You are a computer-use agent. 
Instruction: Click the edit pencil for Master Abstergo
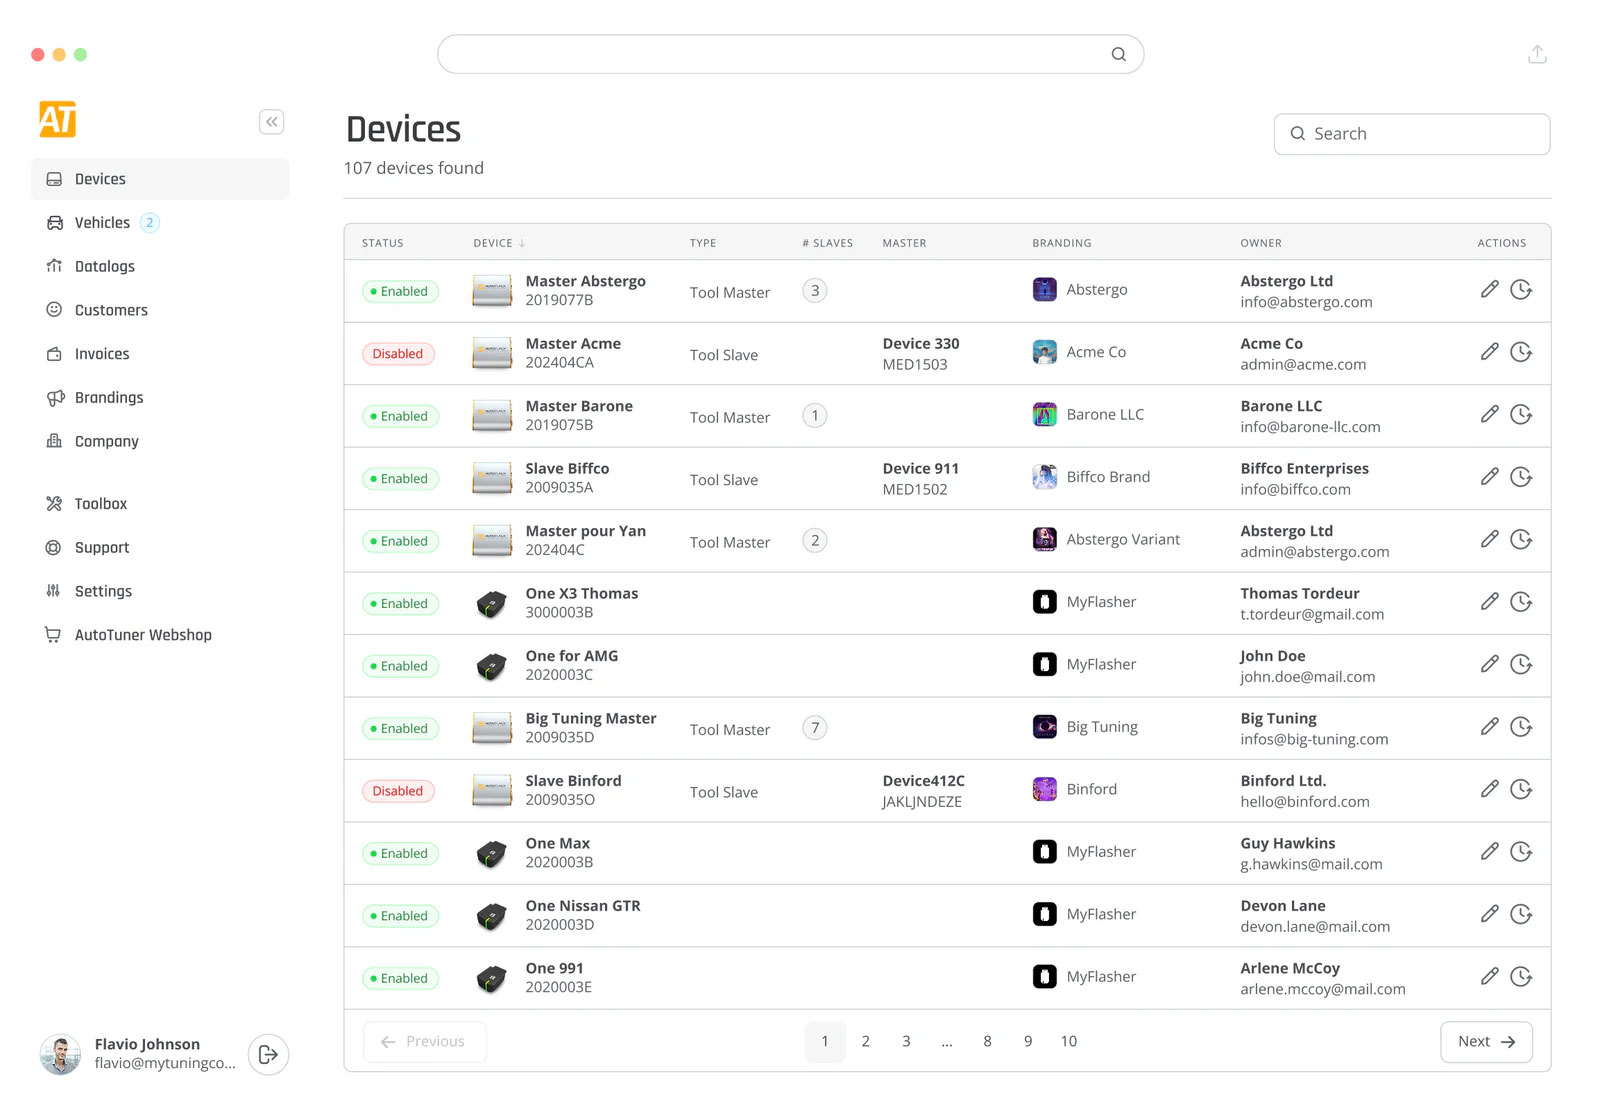[x=1489, y=290]
